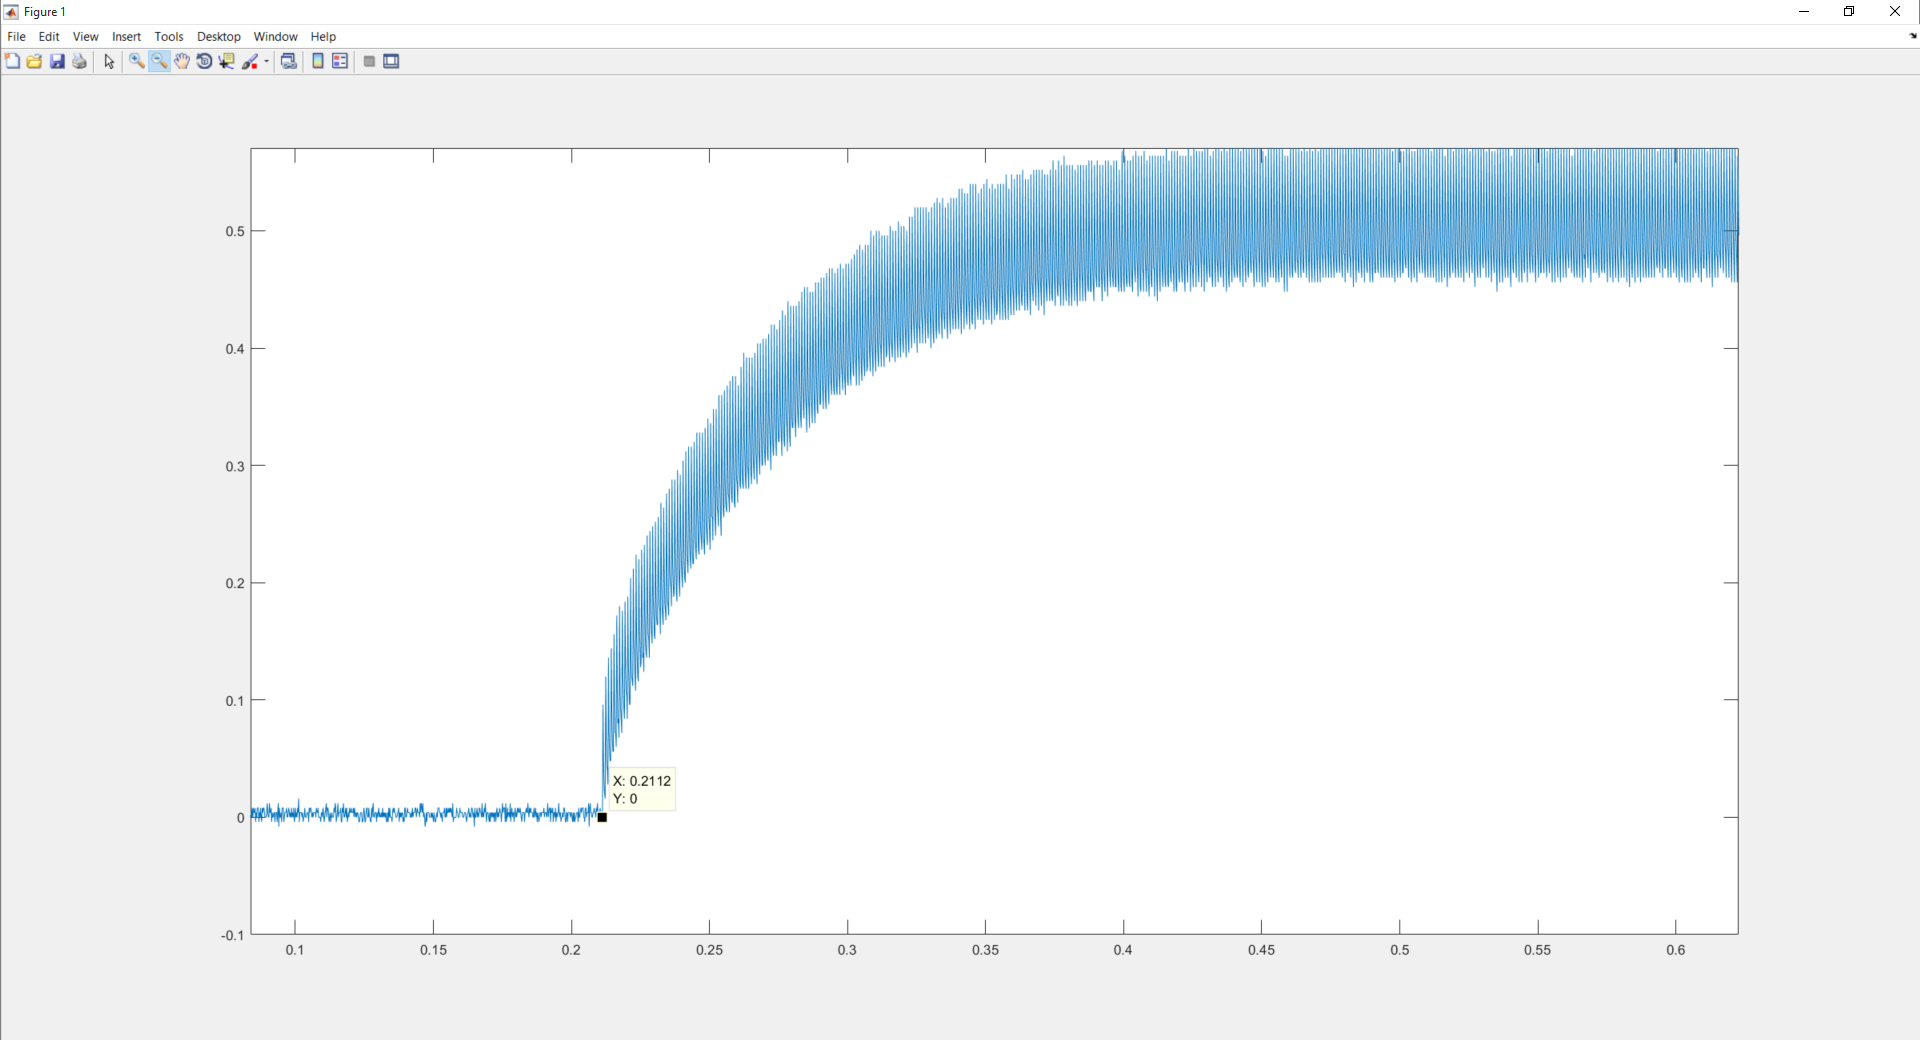Click the x-axis label 0.6
The width and height of the screenshot is (1920, 1040).
pyautogui.click(x=1676, y=950)
